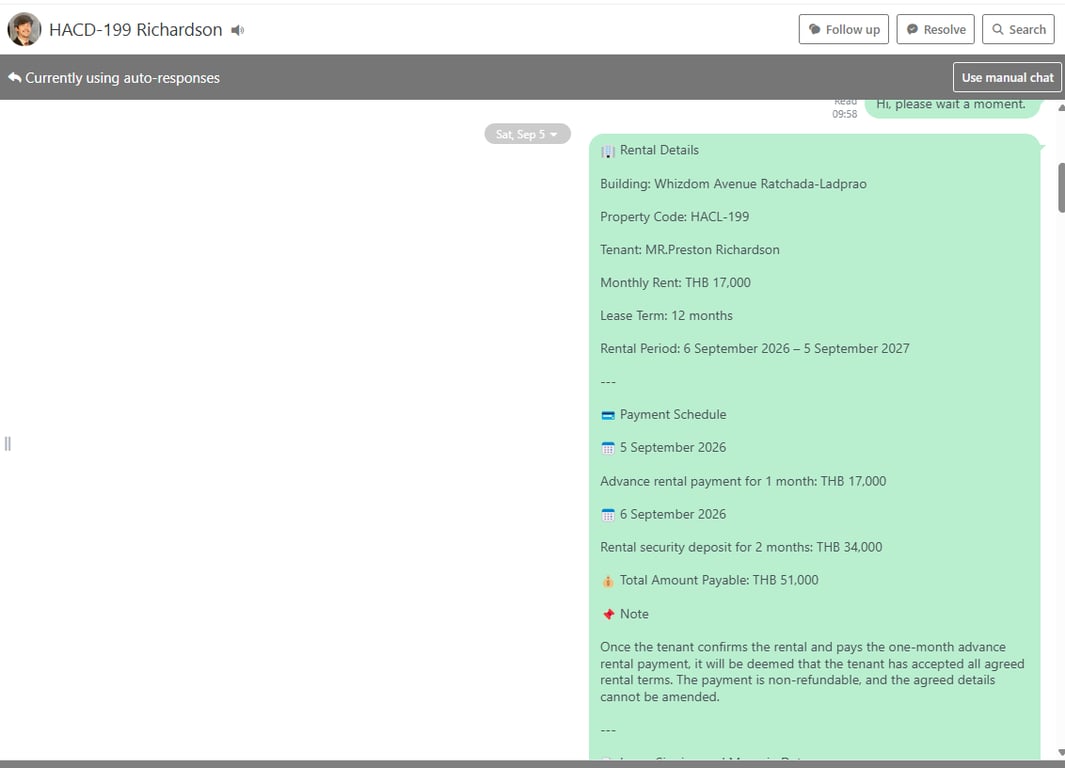1065x768 pixels.
Task: Click the chat scrollbar thumb
Action: pyautogui.click(x=1061, y=187)
